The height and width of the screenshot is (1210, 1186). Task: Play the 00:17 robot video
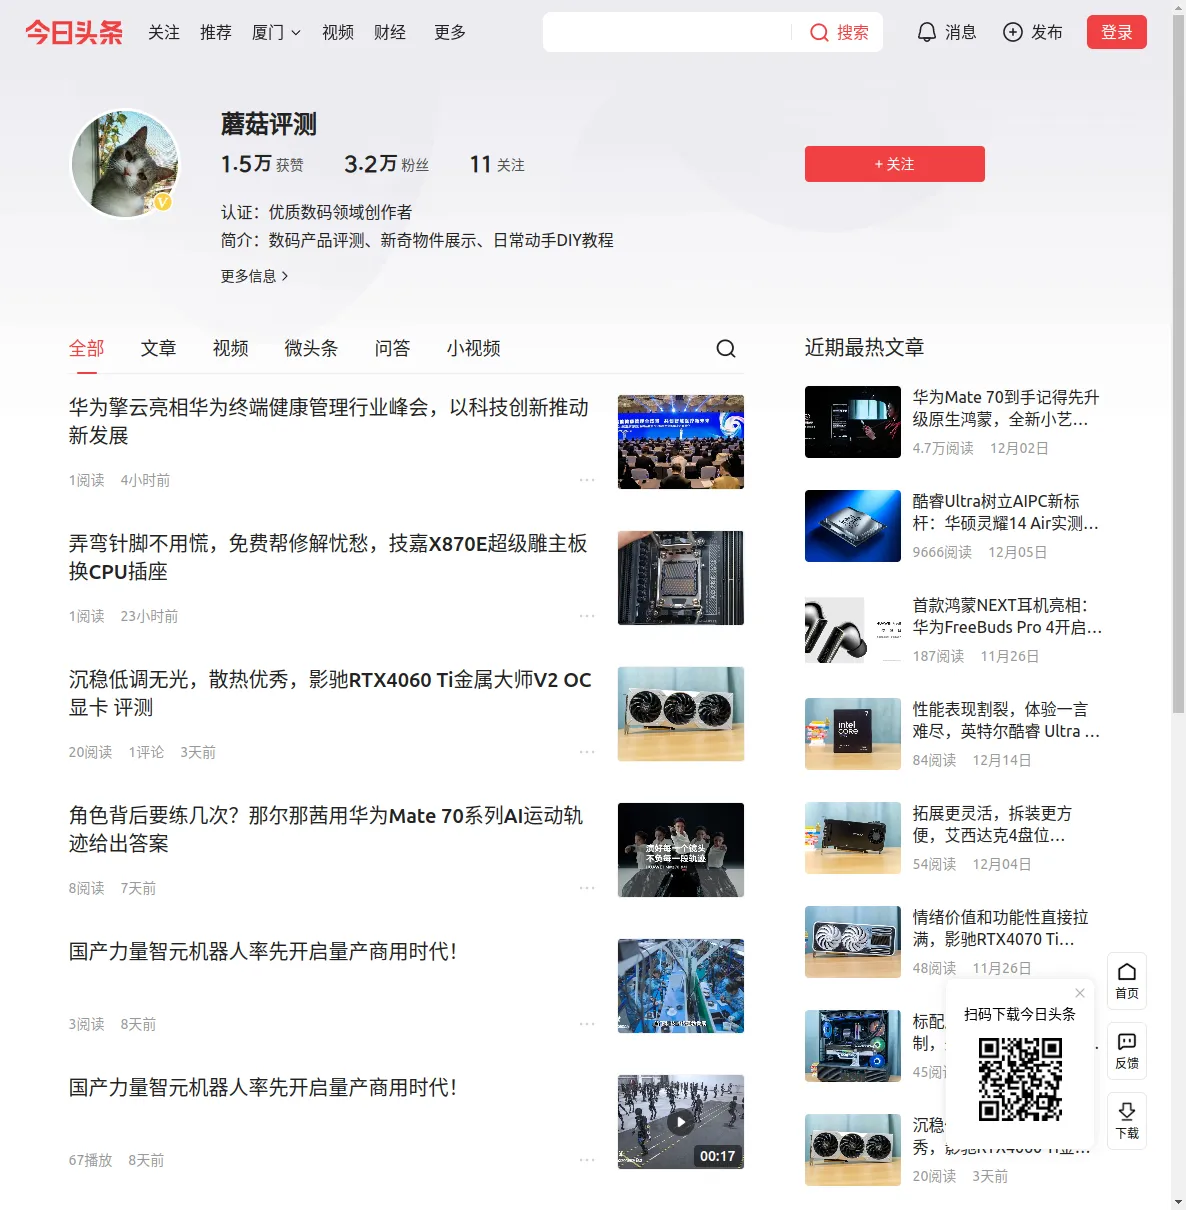[681, 1122]
